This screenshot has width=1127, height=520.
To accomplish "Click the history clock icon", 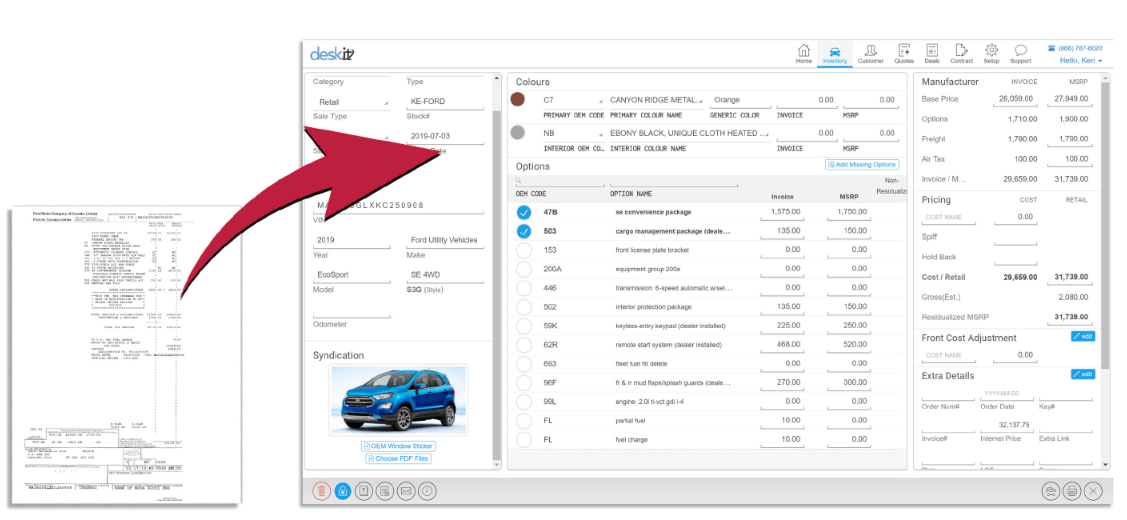I will tap(427, 491).
